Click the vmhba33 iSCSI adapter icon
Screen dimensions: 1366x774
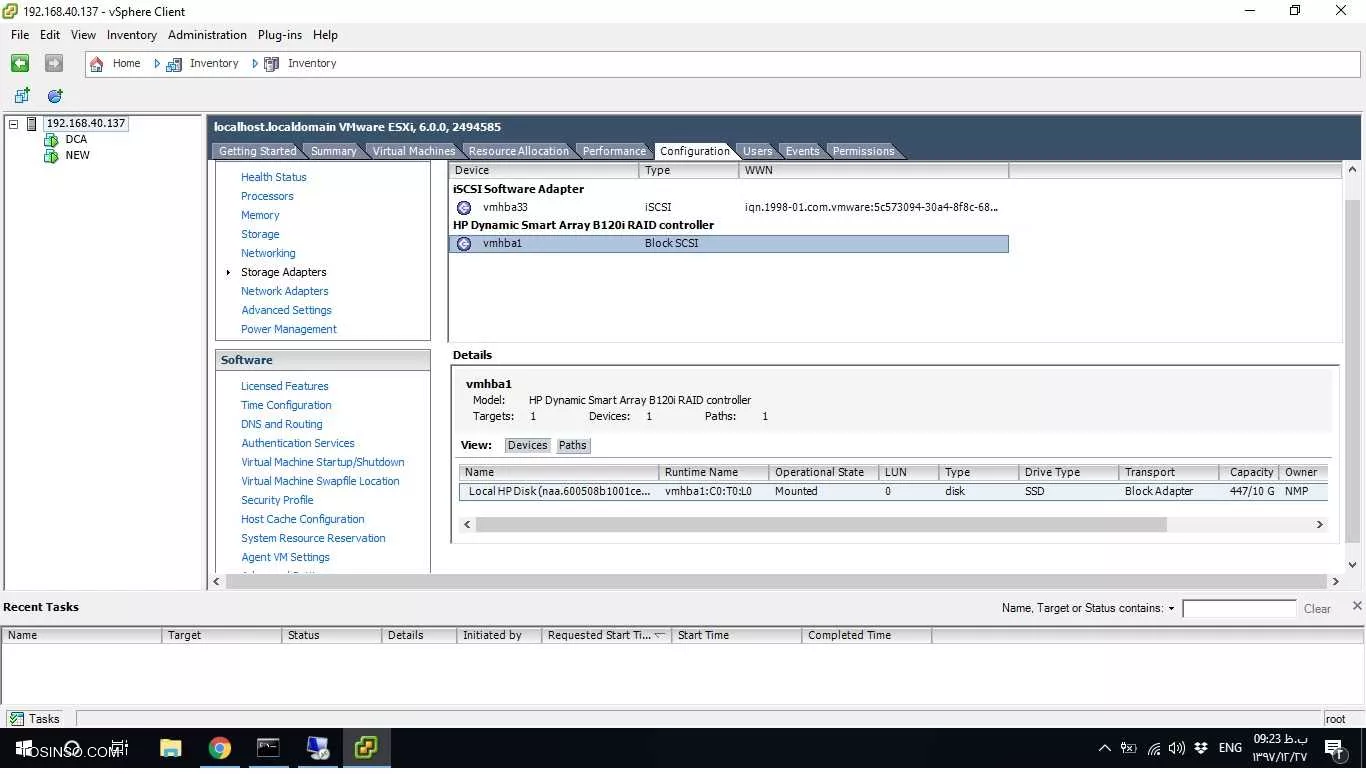pyautogui.click(x=464, y=208)
